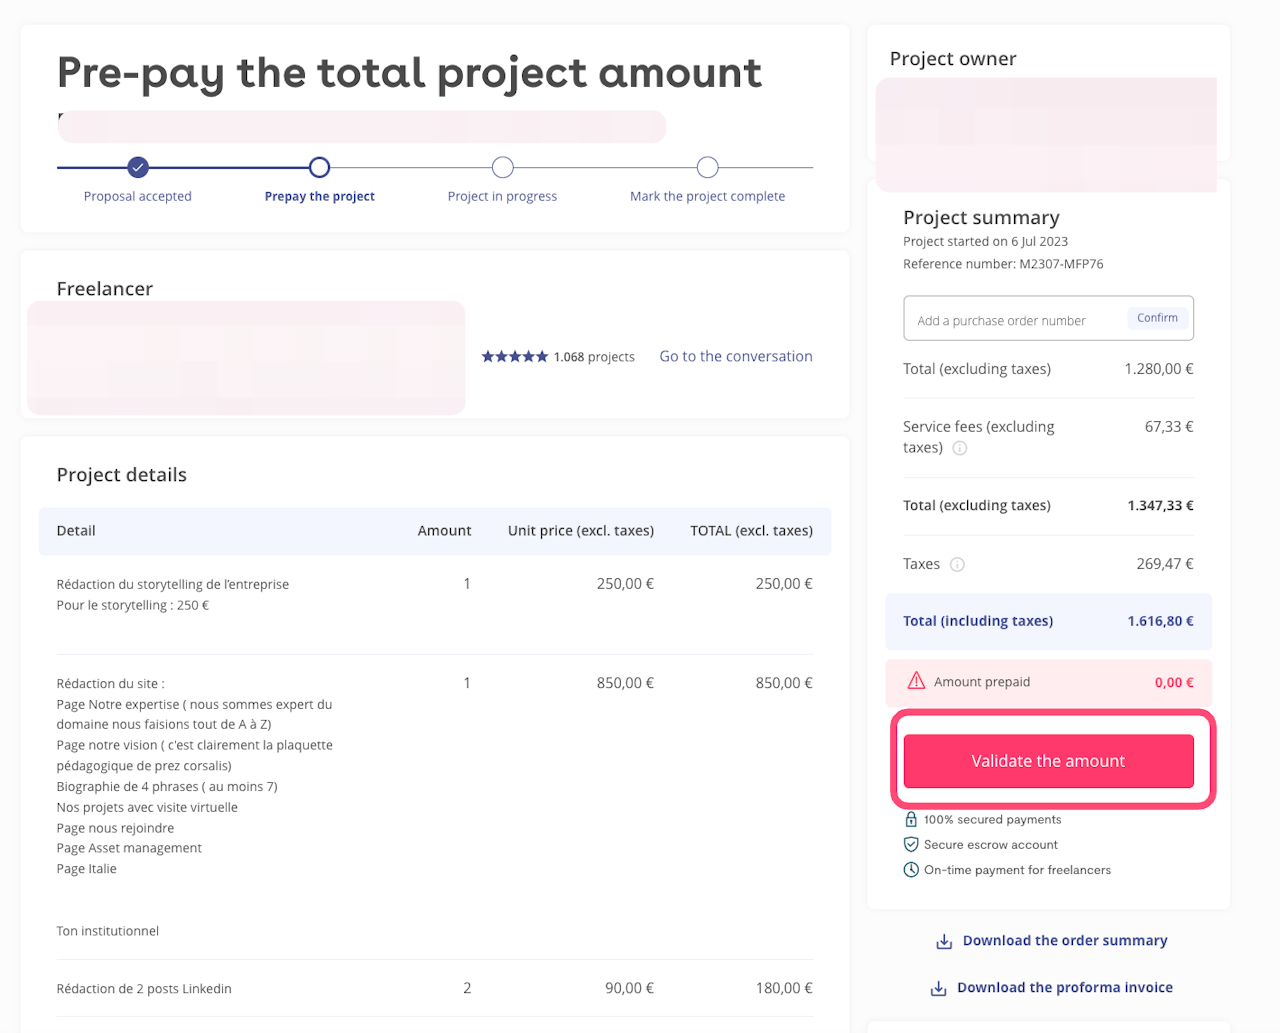Click the Prepay the project step label
Image resolution: width=1280 pixels, height=1033 pixels.
[319, 196]
